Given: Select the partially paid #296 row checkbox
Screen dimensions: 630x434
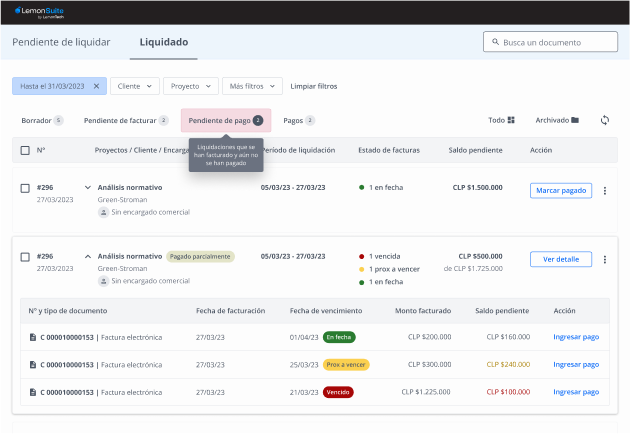Looking at the screenshot, I should pyautogui.click(x=25, y=256).
